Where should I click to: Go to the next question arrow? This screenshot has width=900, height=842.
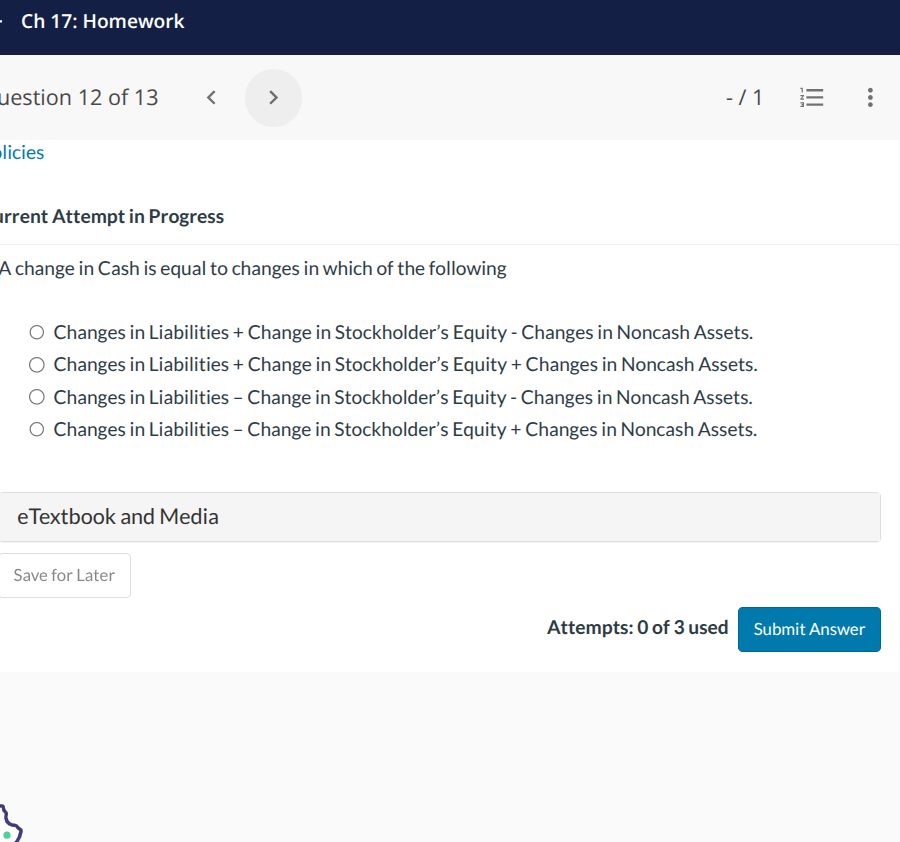click(273, 98)
